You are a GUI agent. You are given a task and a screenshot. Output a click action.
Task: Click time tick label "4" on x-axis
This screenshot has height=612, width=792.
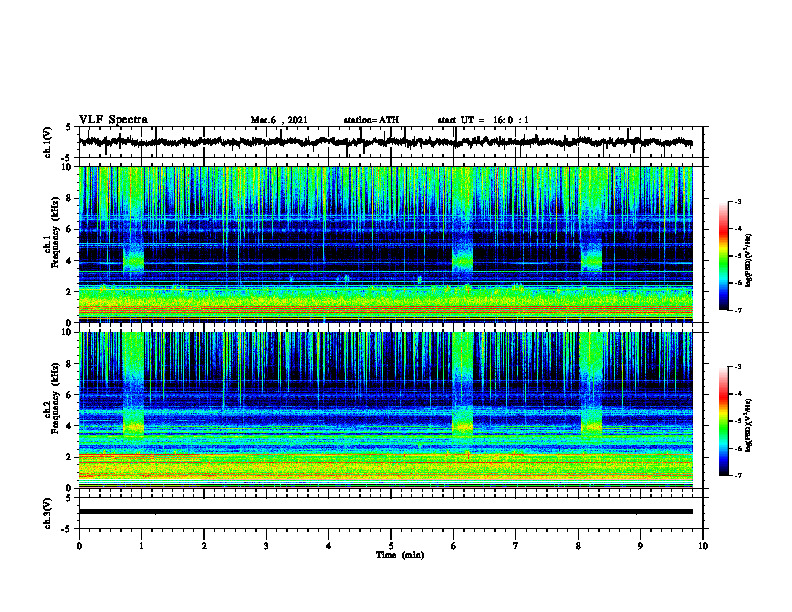[x=329, y=546]
